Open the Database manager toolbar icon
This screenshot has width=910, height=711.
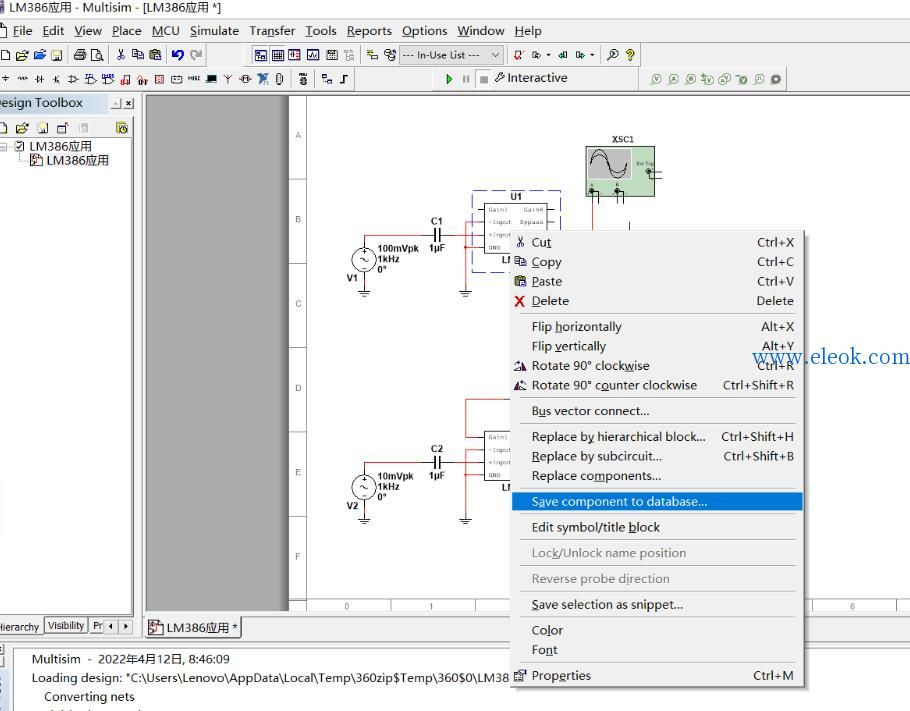[389, 55]
